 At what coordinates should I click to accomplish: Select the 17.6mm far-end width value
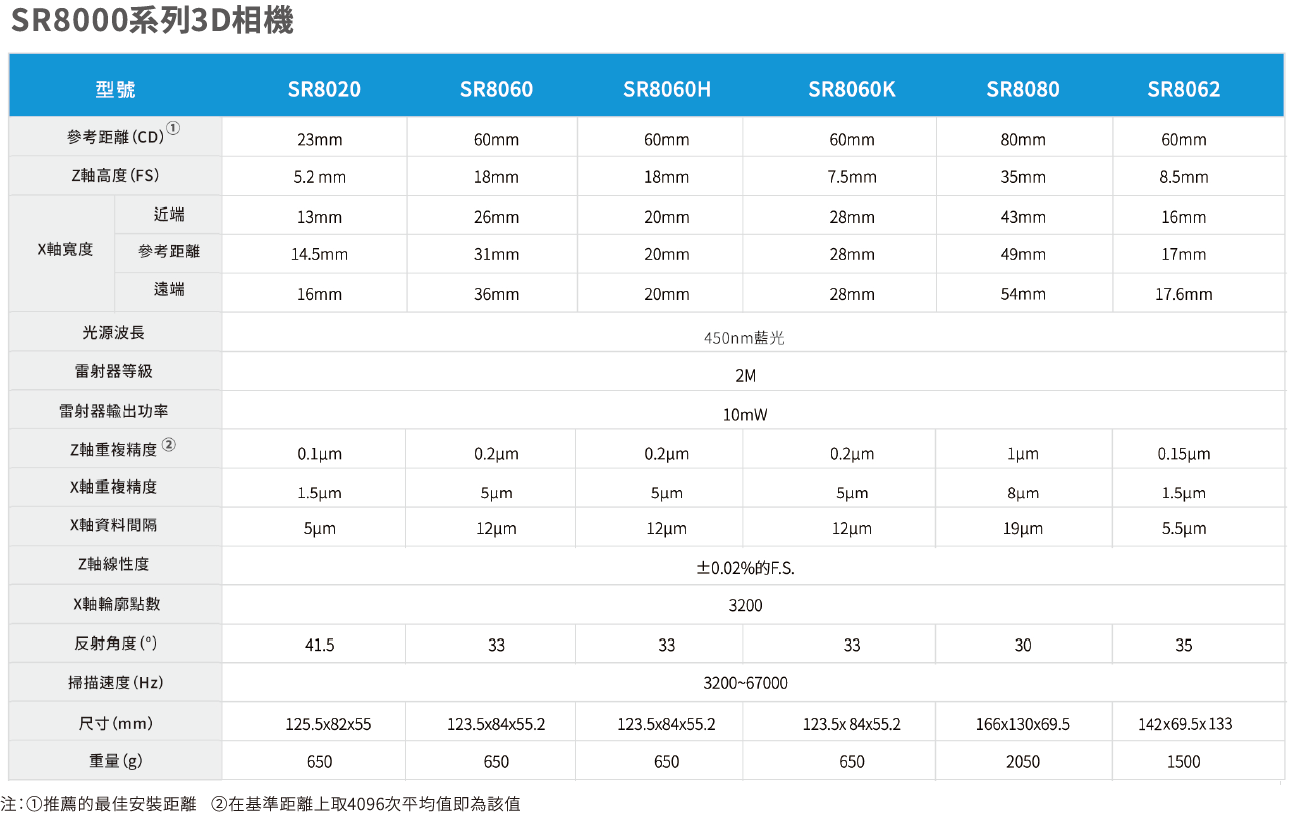(1184, 294)
